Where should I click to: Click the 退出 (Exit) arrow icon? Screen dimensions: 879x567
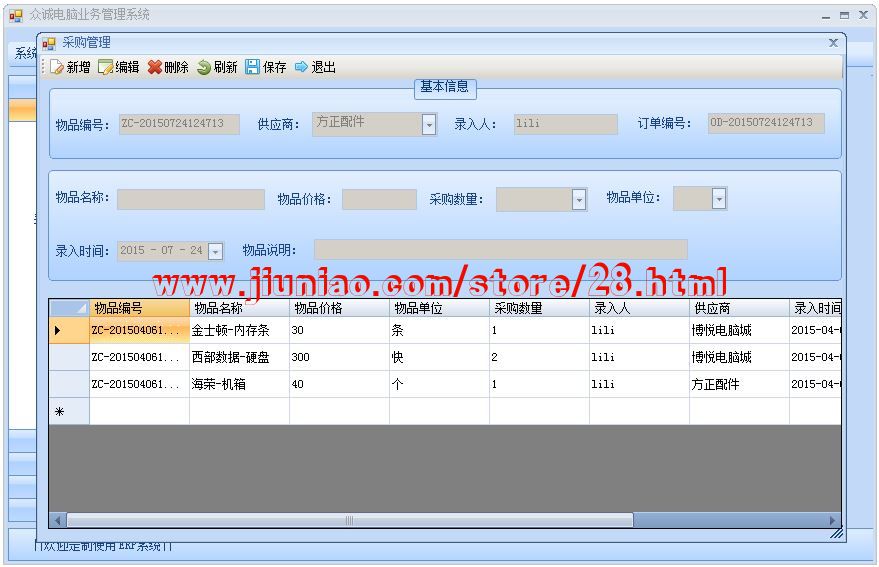click(x=302, y=67)
